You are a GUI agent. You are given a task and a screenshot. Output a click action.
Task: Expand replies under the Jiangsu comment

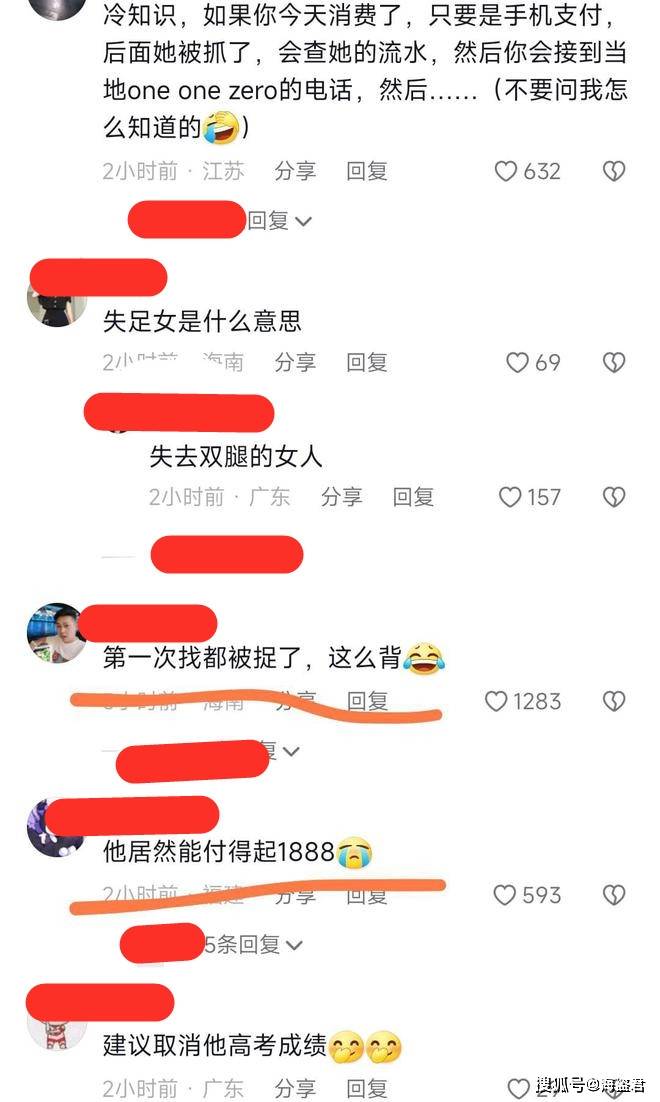pos(278,221)
